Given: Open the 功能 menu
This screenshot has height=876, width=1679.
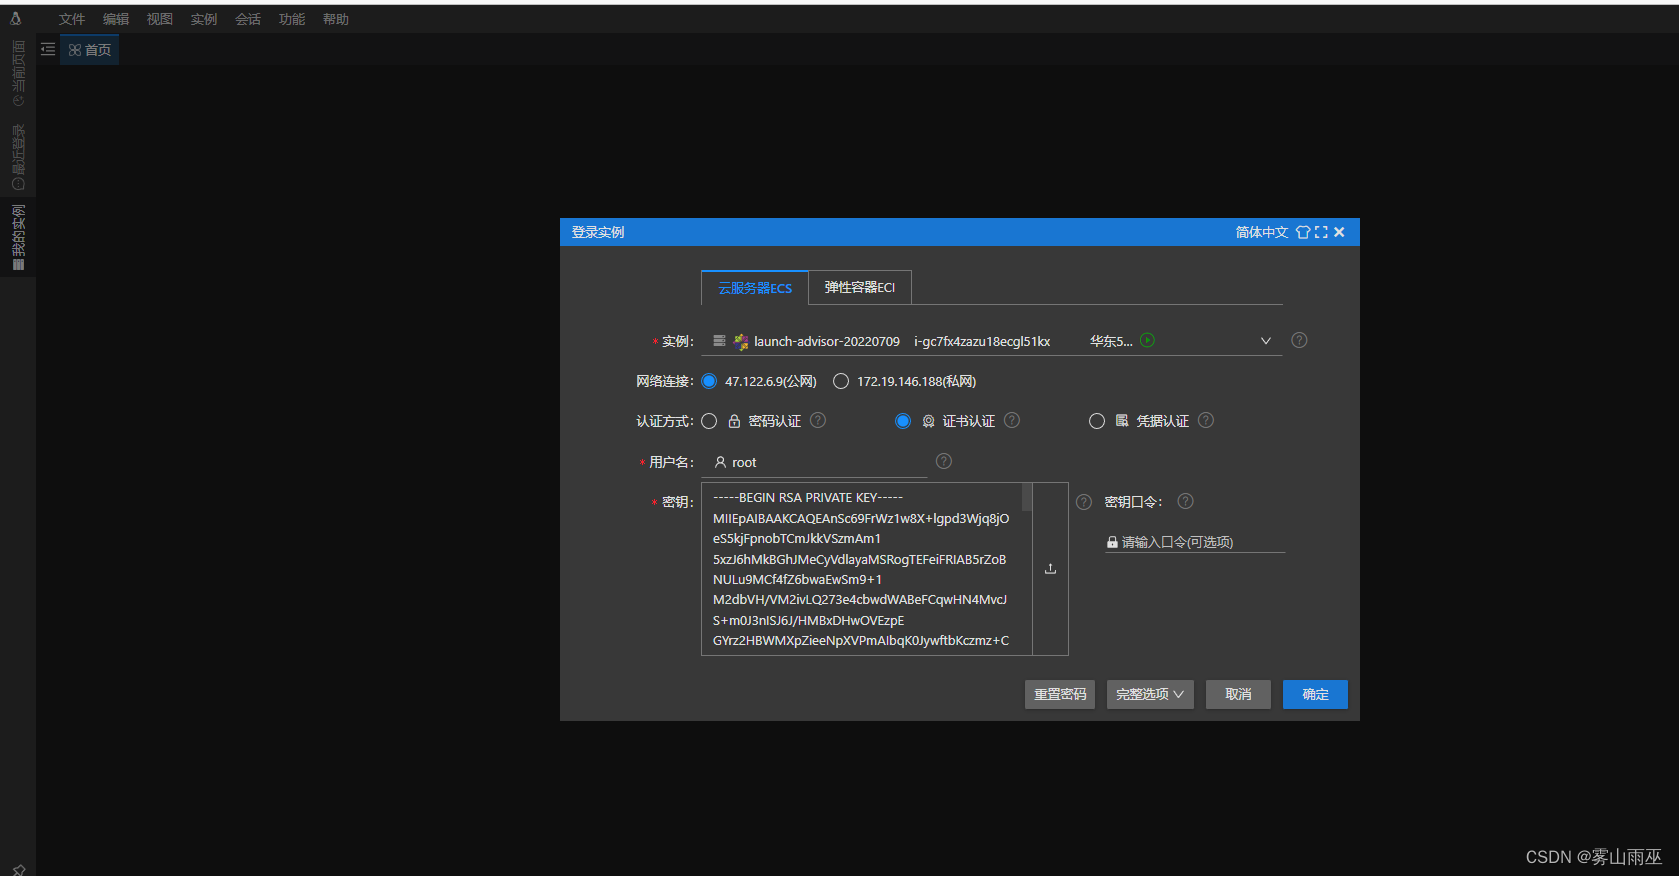Looking at the screenshot, I should 292,19.
